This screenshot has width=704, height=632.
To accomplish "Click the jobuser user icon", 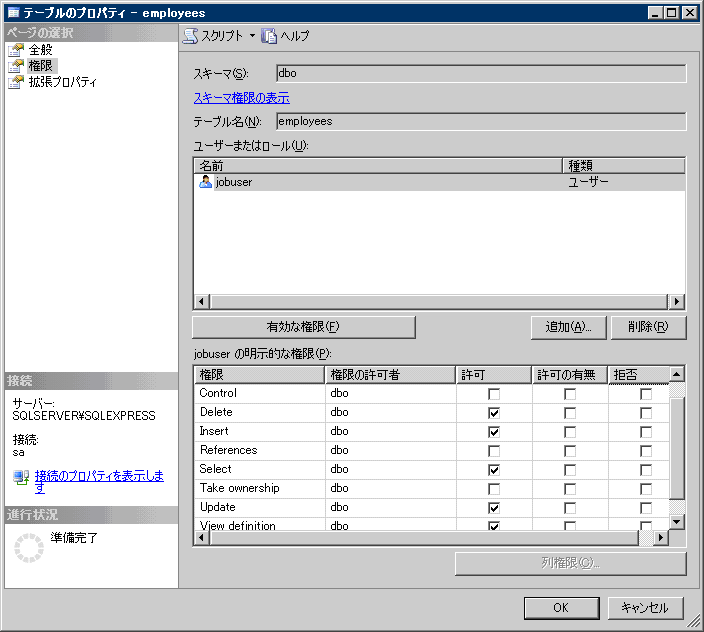I will pos(206,182).
